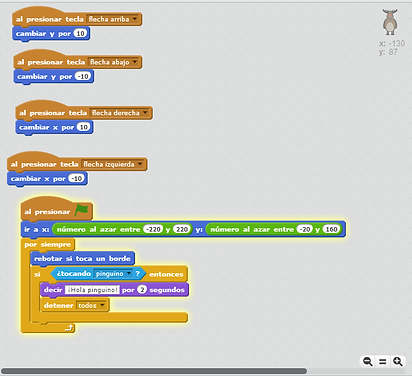Click the loop arrow at 'por siempre' bottom
Viewport: 412px width, 376px height.
pyautogui.click(x=69, y=328)
